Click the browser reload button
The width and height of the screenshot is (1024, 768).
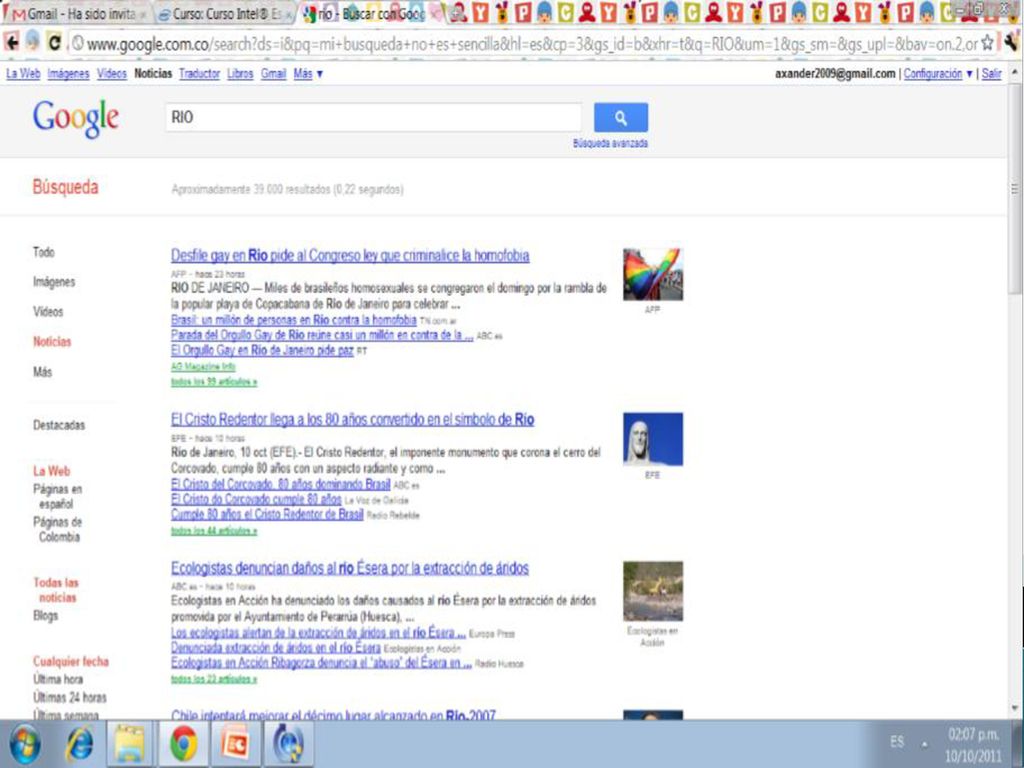tap(55, 43)
